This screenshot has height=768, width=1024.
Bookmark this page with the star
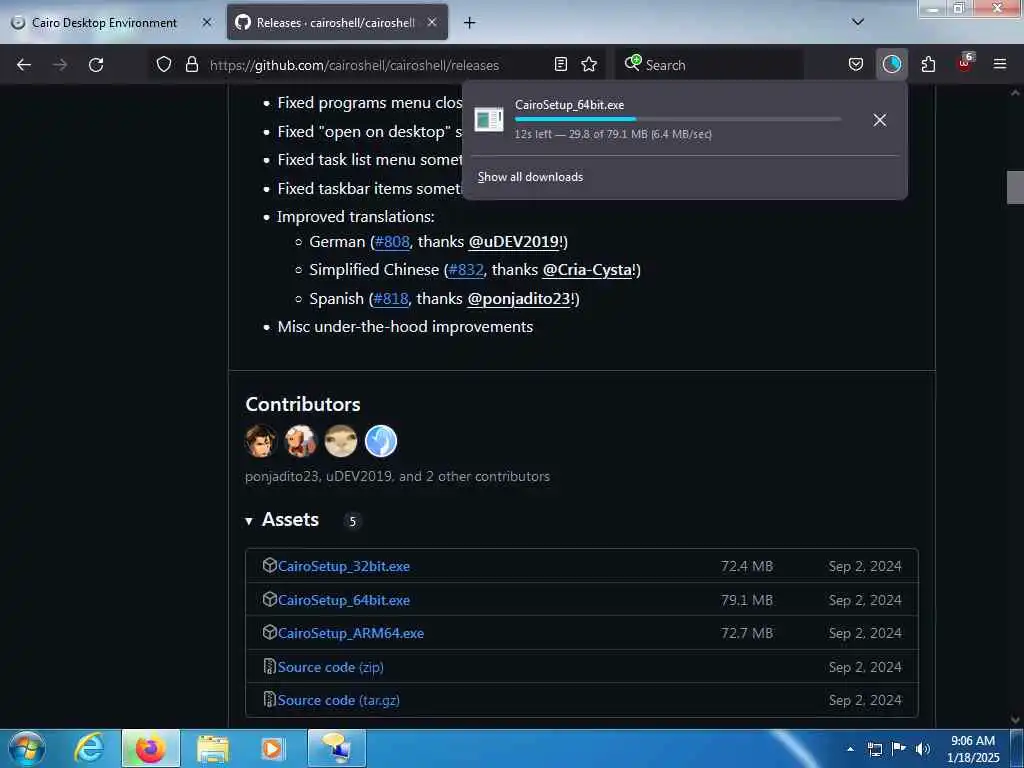pyautogui.click(x=589, y=65)
